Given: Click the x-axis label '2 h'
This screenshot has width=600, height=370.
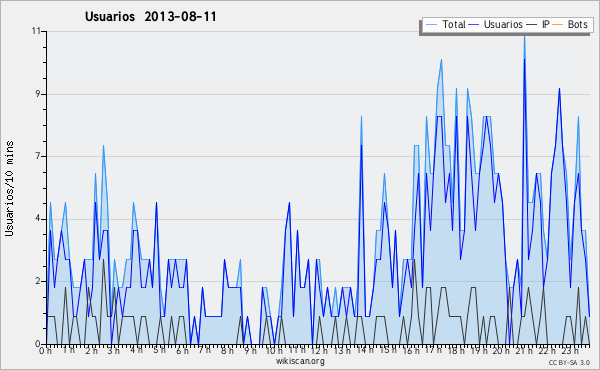Looking at the screenshot, I should click(x=91, y=351).
